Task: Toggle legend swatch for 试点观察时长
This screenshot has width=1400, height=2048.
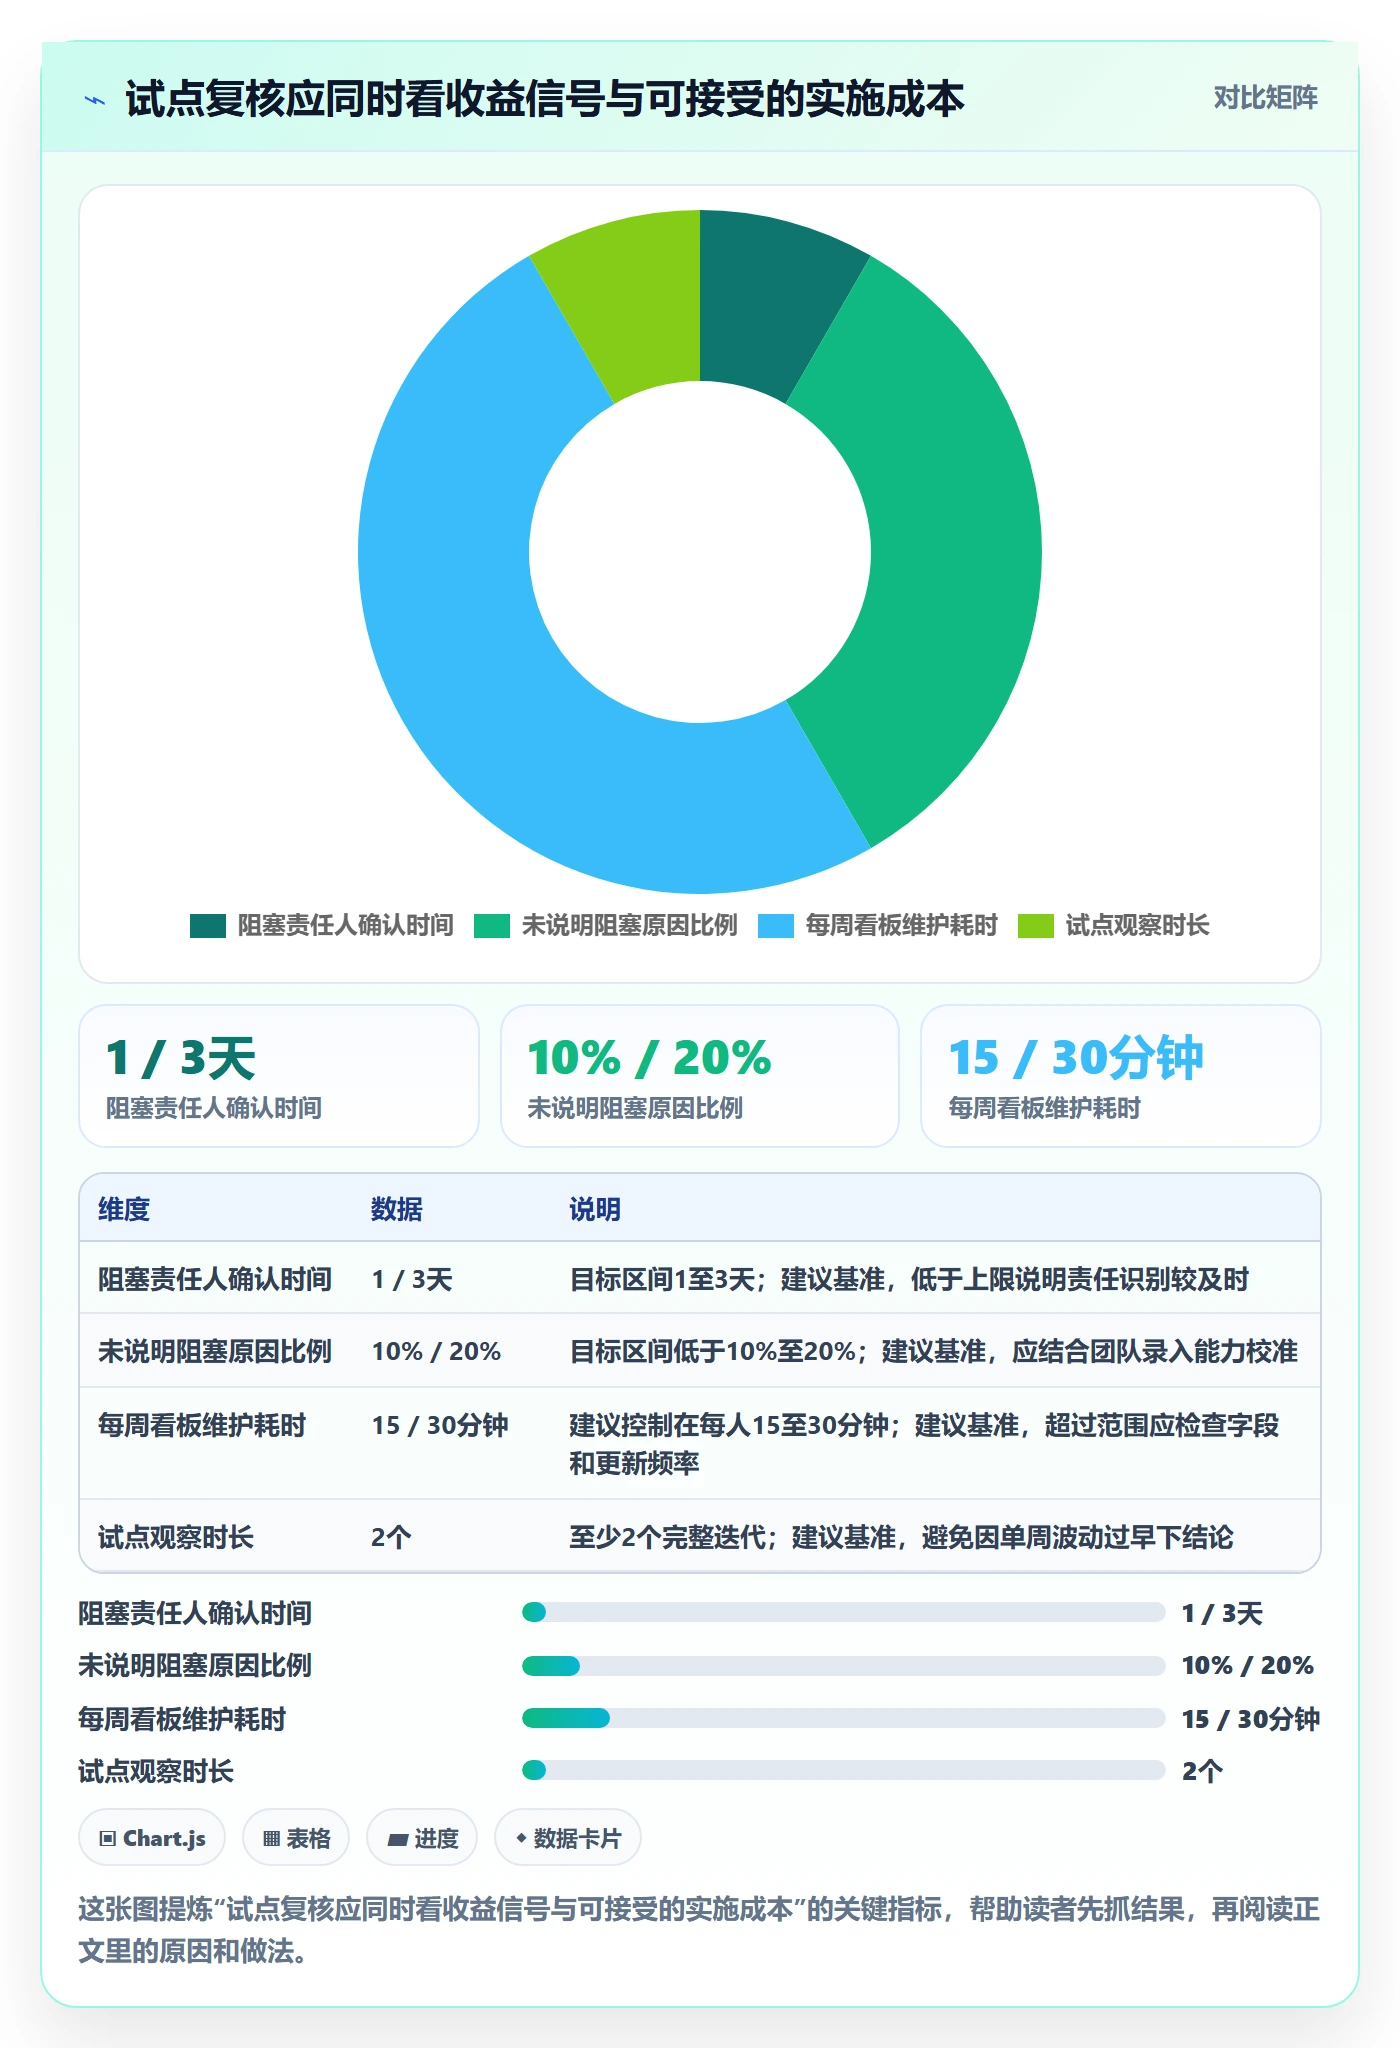Action: (1036, 926)
